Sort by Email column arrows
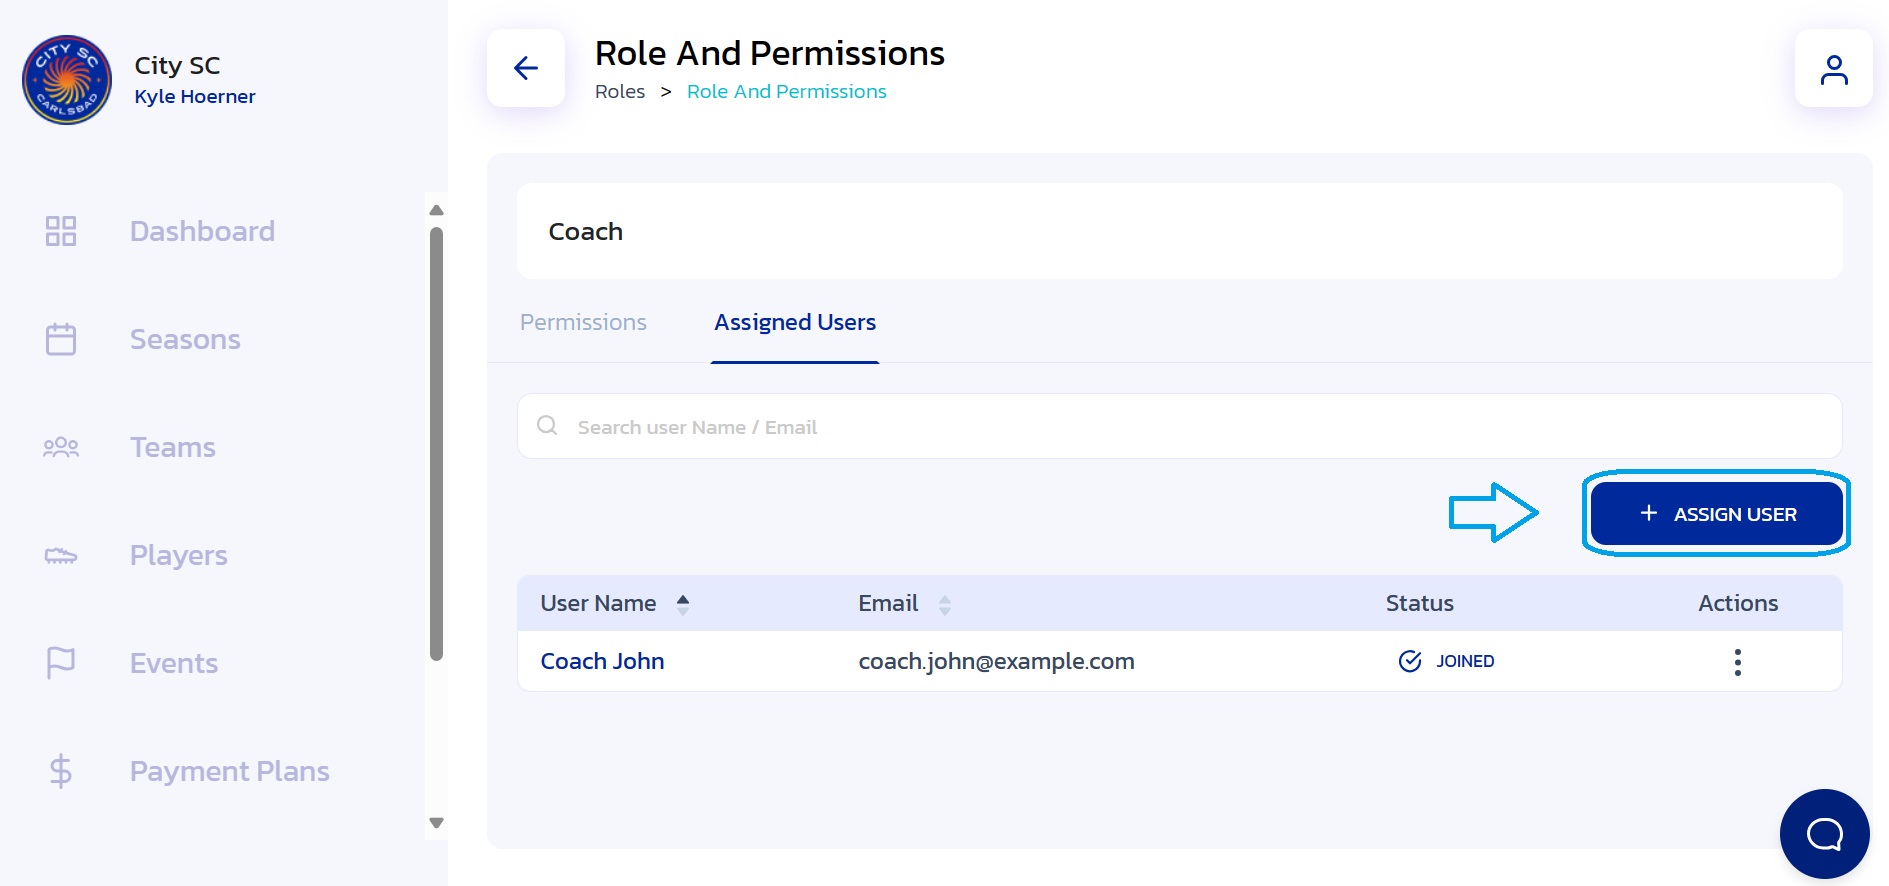 (945, 604)
